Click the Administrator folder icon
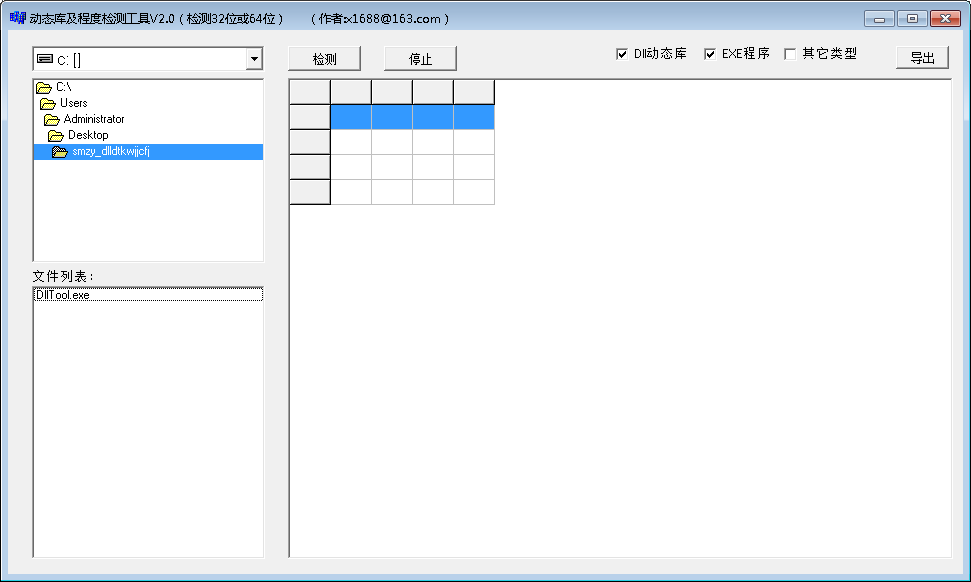The height and width of the screenshot is (582, 971). click(x=52, y=119)
